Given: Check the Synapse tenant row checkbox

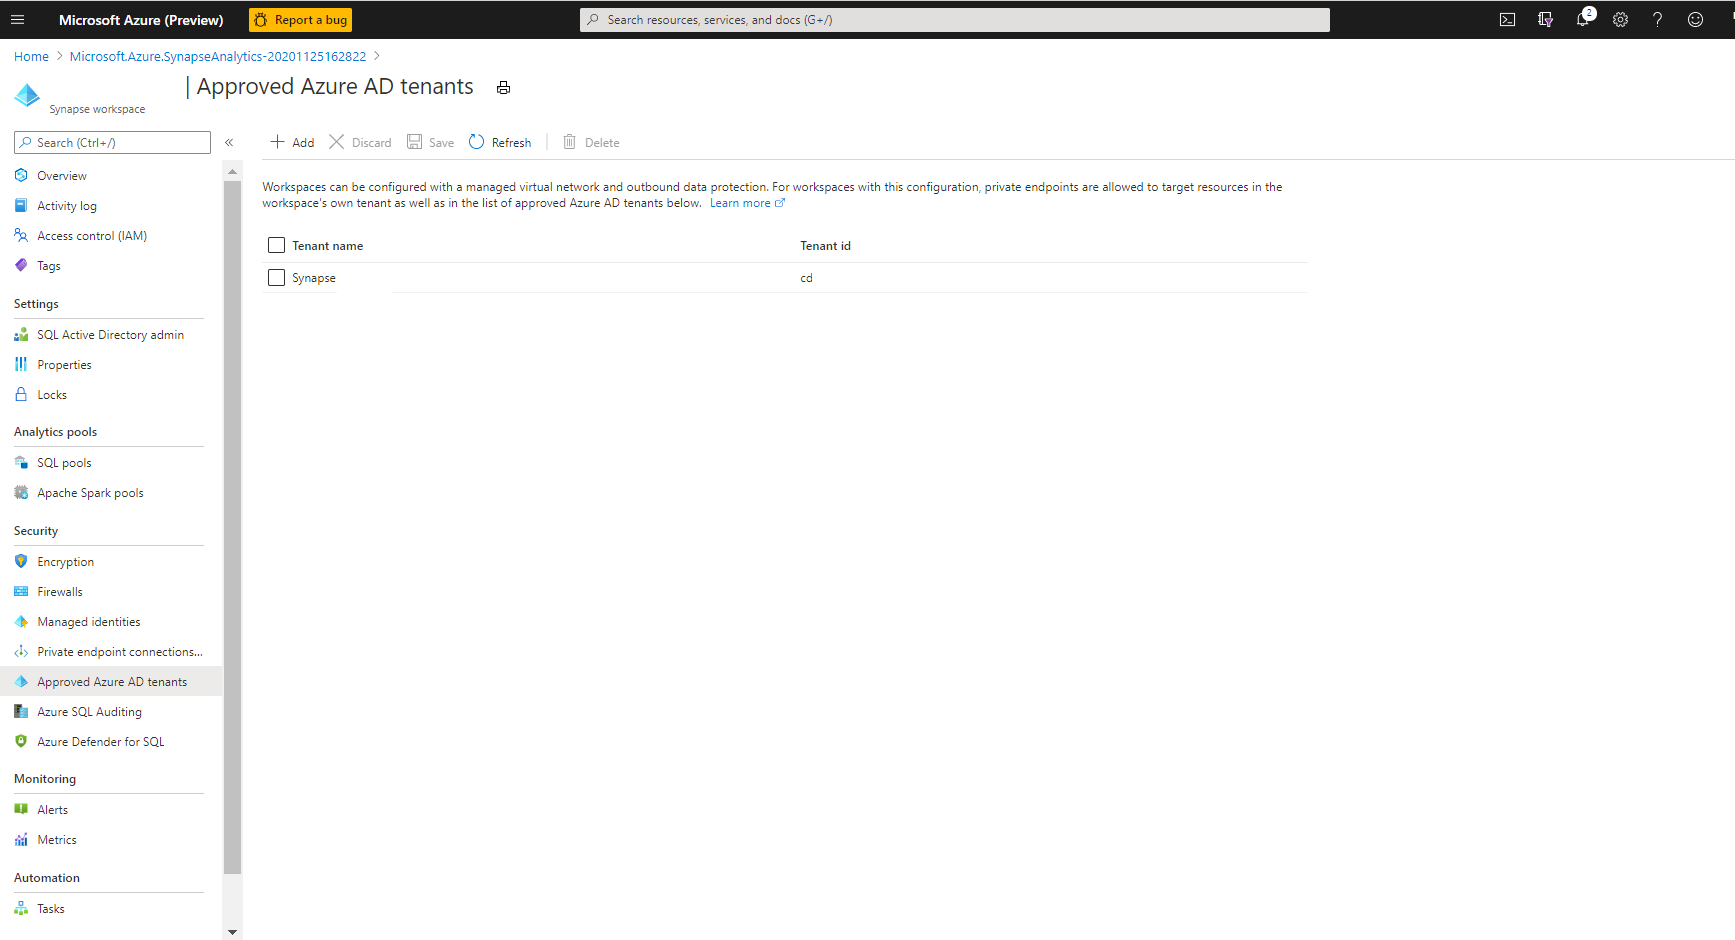Looking at the screenshot, I should tap(277, 277).
